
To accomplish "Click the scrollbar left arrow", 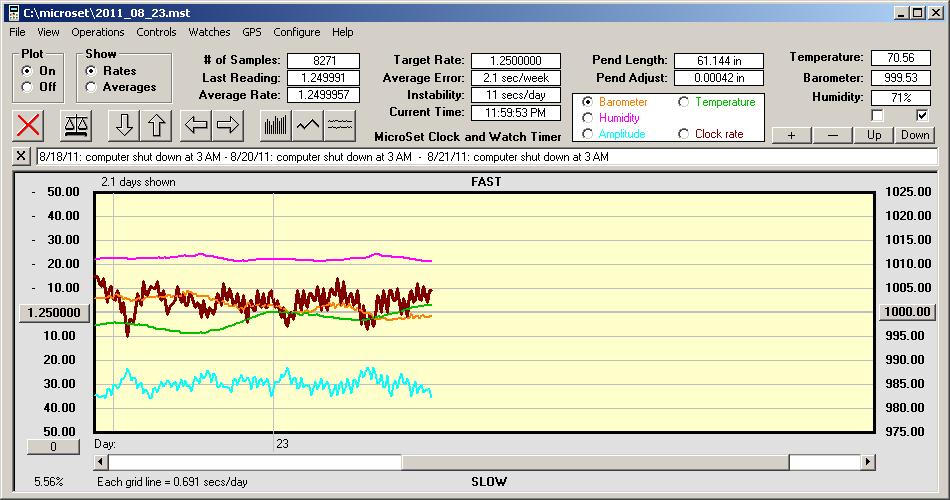I will (x=101, y=462).
